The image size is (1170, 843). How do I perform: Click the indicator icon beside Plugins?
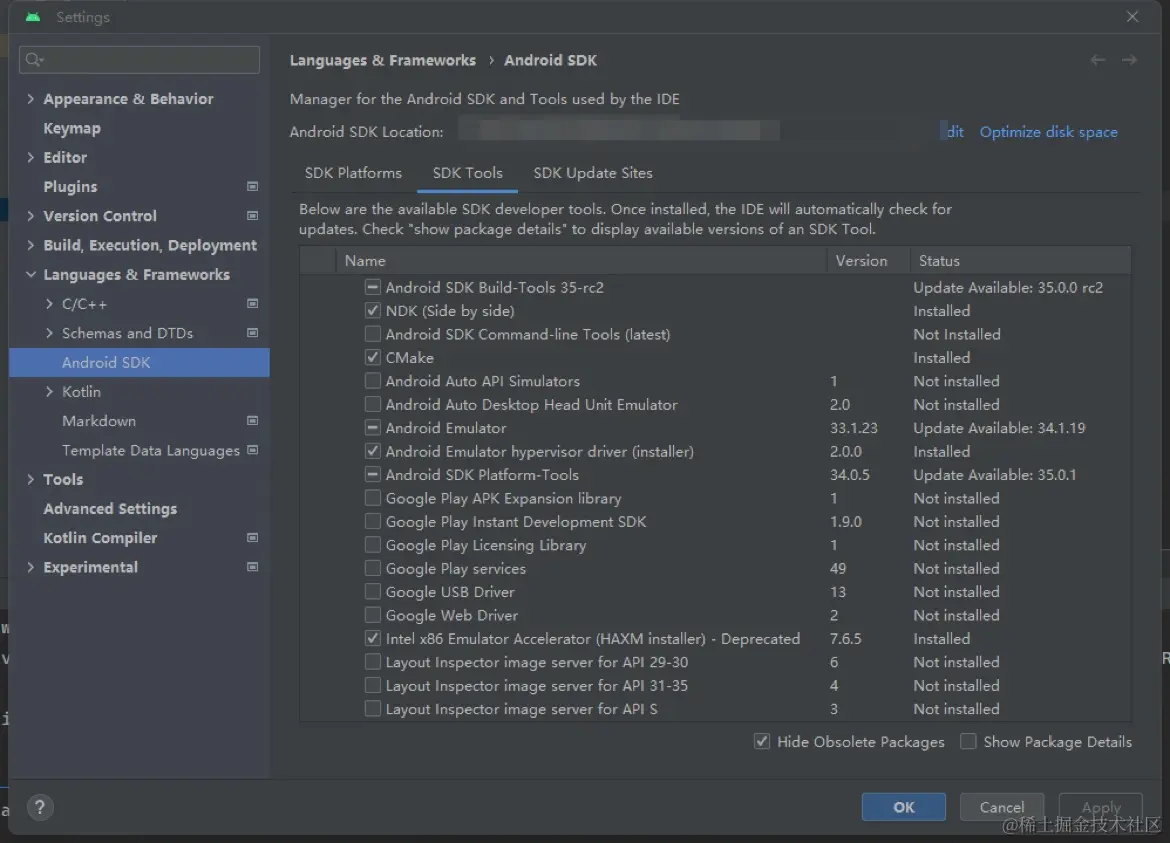(x=253, y=186)
